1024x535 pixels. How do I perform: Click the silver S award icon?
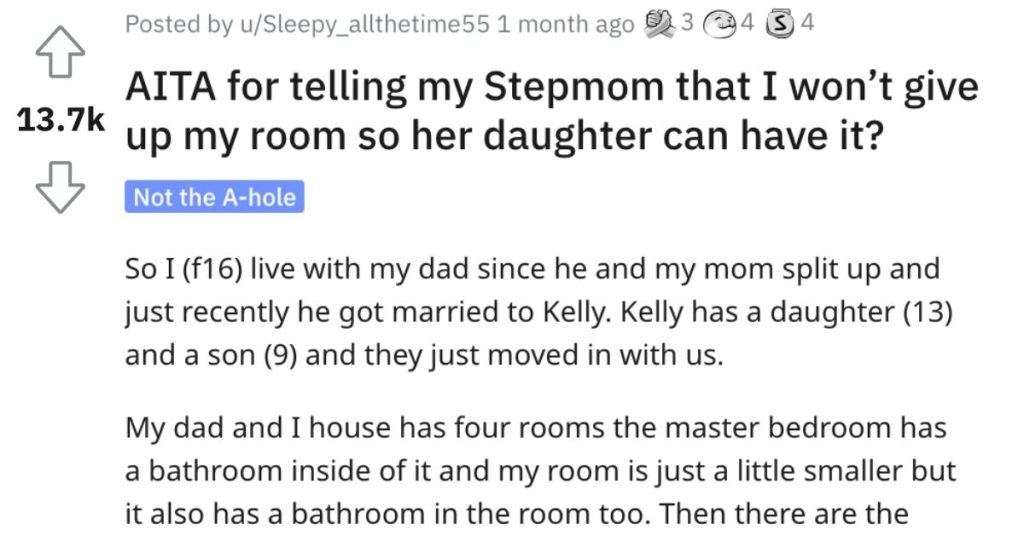(780, 25)
